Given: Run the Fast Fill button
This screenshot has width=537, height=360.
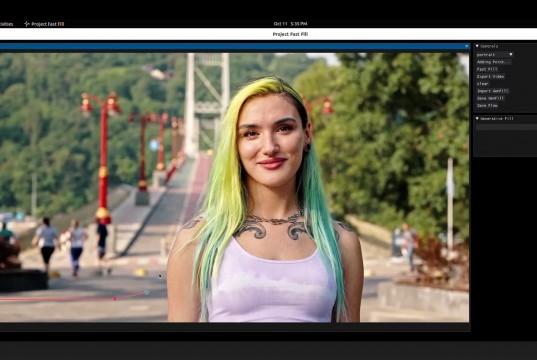Looking at the screenshot, I should coord(487,69).
